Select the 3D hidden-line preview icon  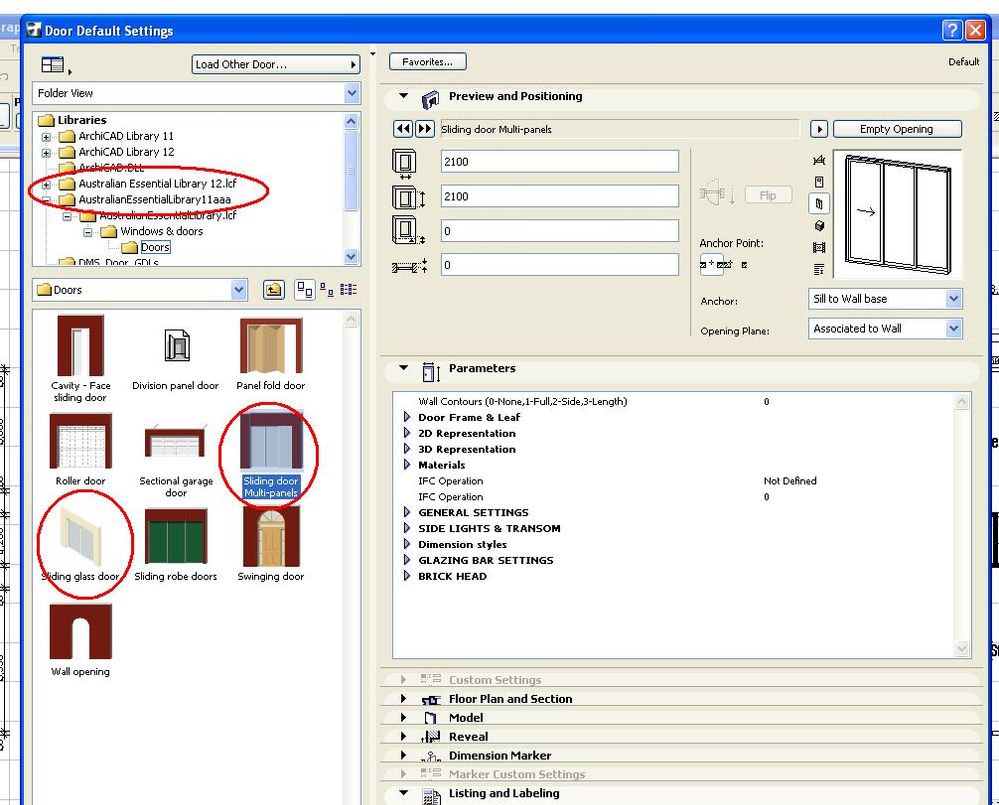tap(819, 204)
